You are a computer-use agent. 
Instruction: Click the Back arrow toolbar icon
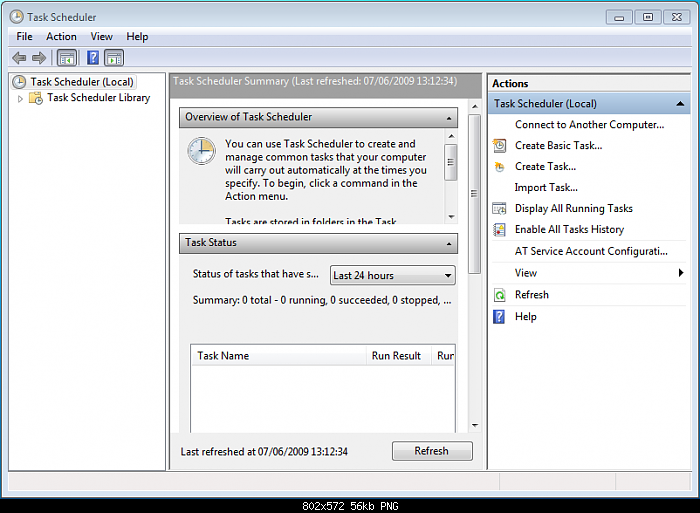pos(19,58)
